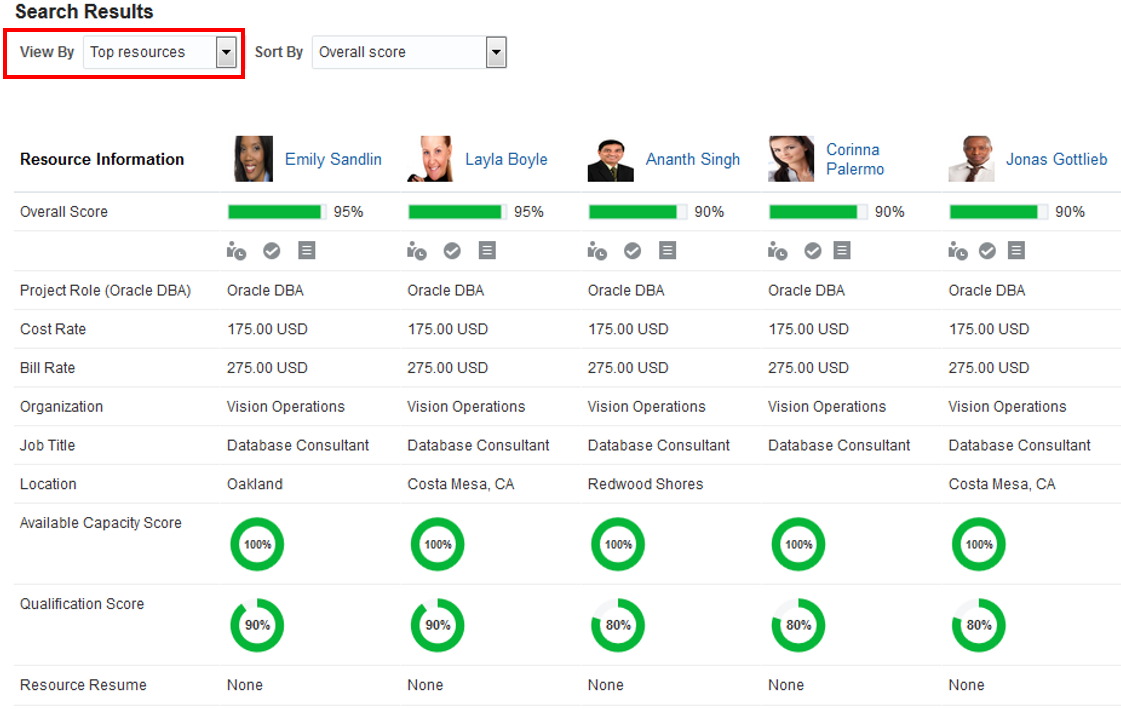
Task: Open Emily Sandlin's profile link
Action: pyautogui.click(x=333, y=159)
